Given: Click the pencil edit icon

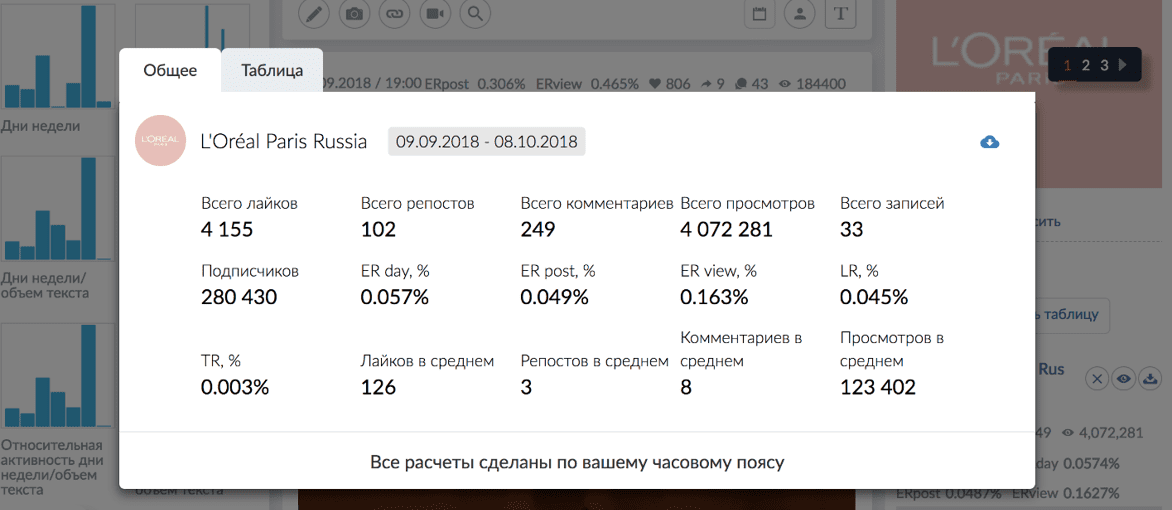Looking at the screenshot, I should (x=314, y=13).
